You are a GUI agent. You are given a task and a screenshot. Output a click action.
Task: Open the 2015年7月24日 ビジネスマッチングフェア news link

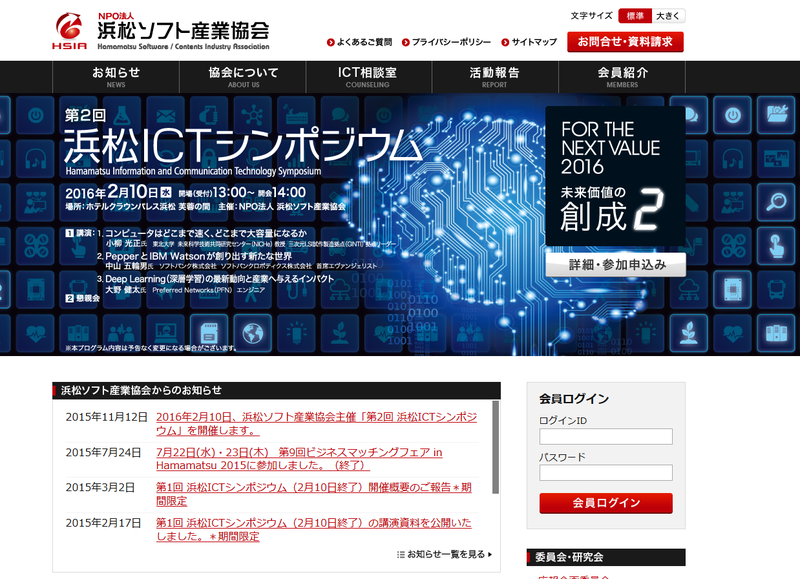(x=299, y=459)
